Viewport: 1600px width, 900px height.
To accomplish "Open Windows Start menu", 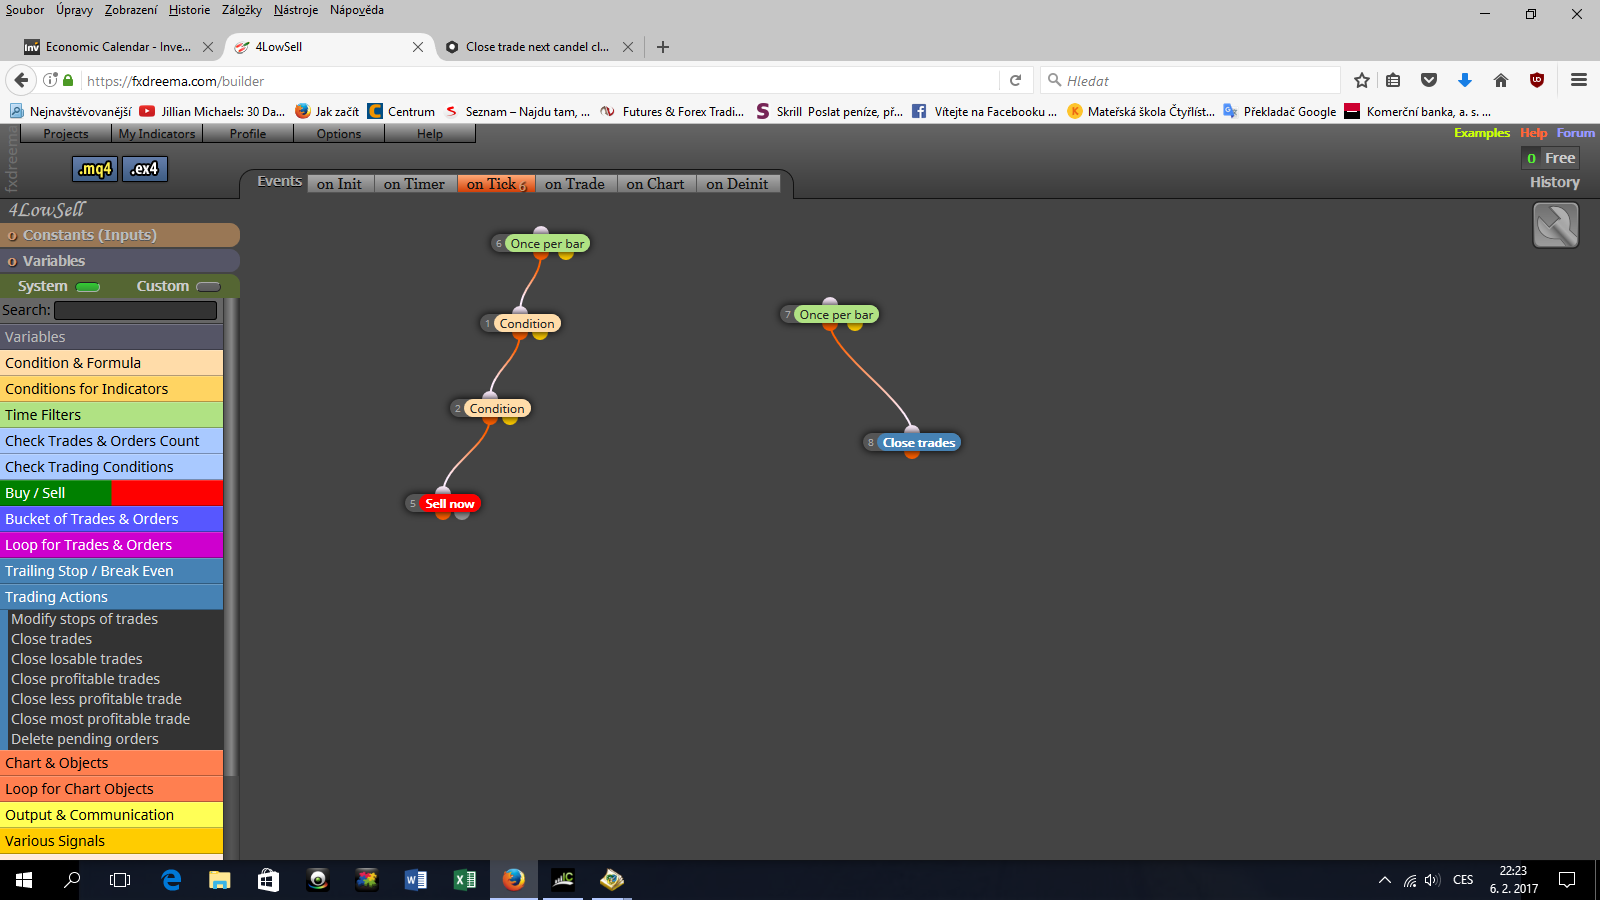I will pyautogui.click(x=24, y=880).
